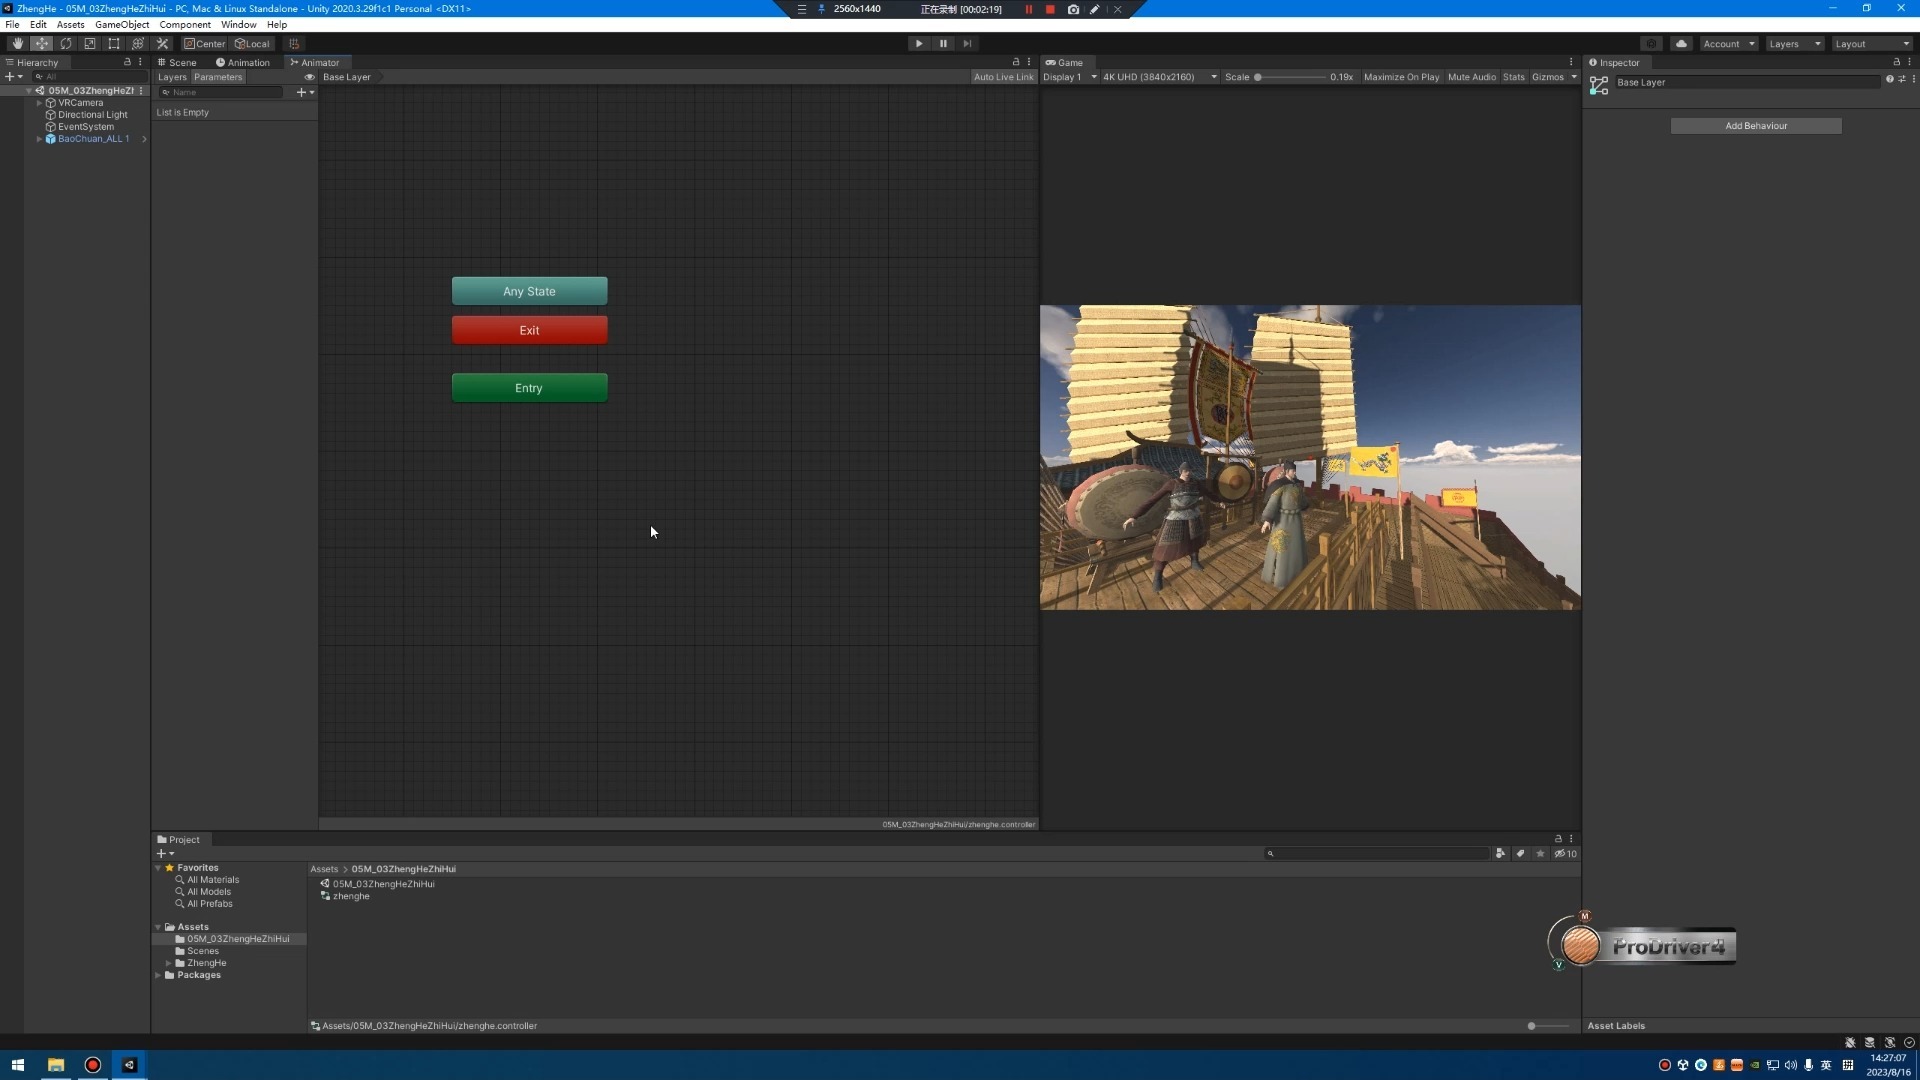Toggle Local handle rotation
This screenshot has width=1920, height=1080.
pyautogui.click(x=252, y=44)
